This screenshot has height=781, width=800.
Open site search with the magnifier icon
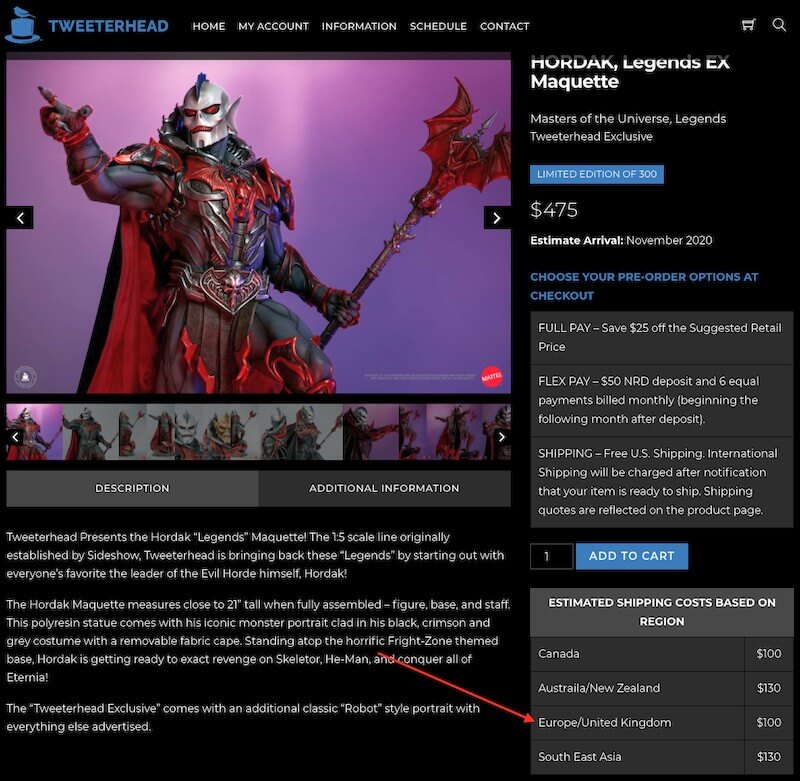[779, 24]
